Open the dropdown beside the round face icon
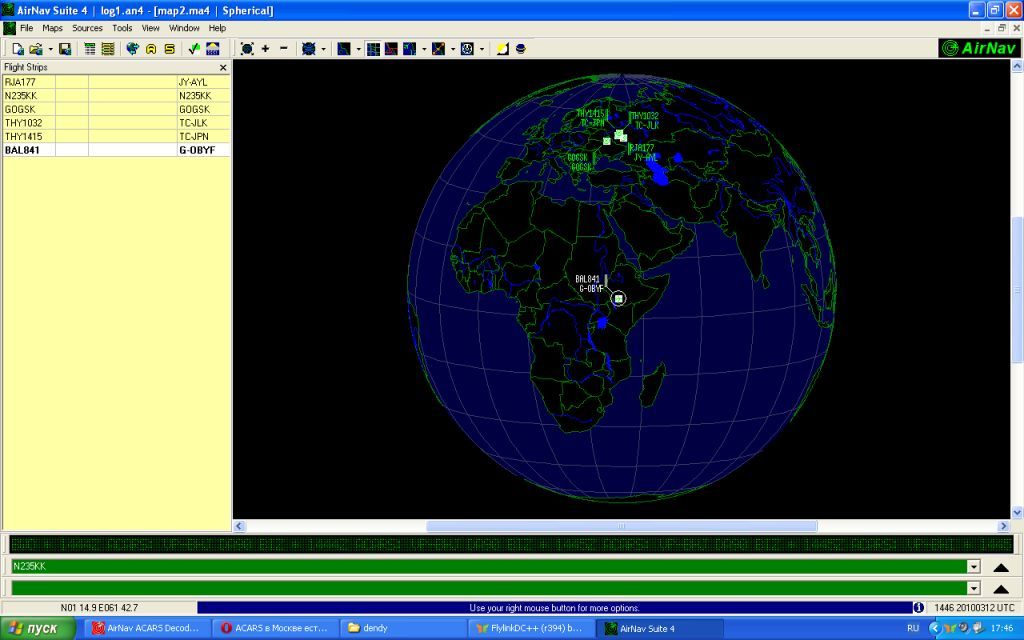Viewport: 1024px width, 640px height. (x=481, y=50)
